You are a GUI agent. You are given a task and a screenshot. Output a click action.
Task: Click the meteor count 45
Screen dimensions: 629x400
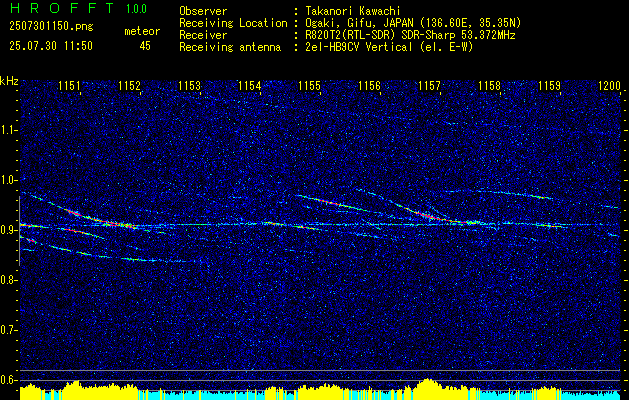[x=145, y=46]
